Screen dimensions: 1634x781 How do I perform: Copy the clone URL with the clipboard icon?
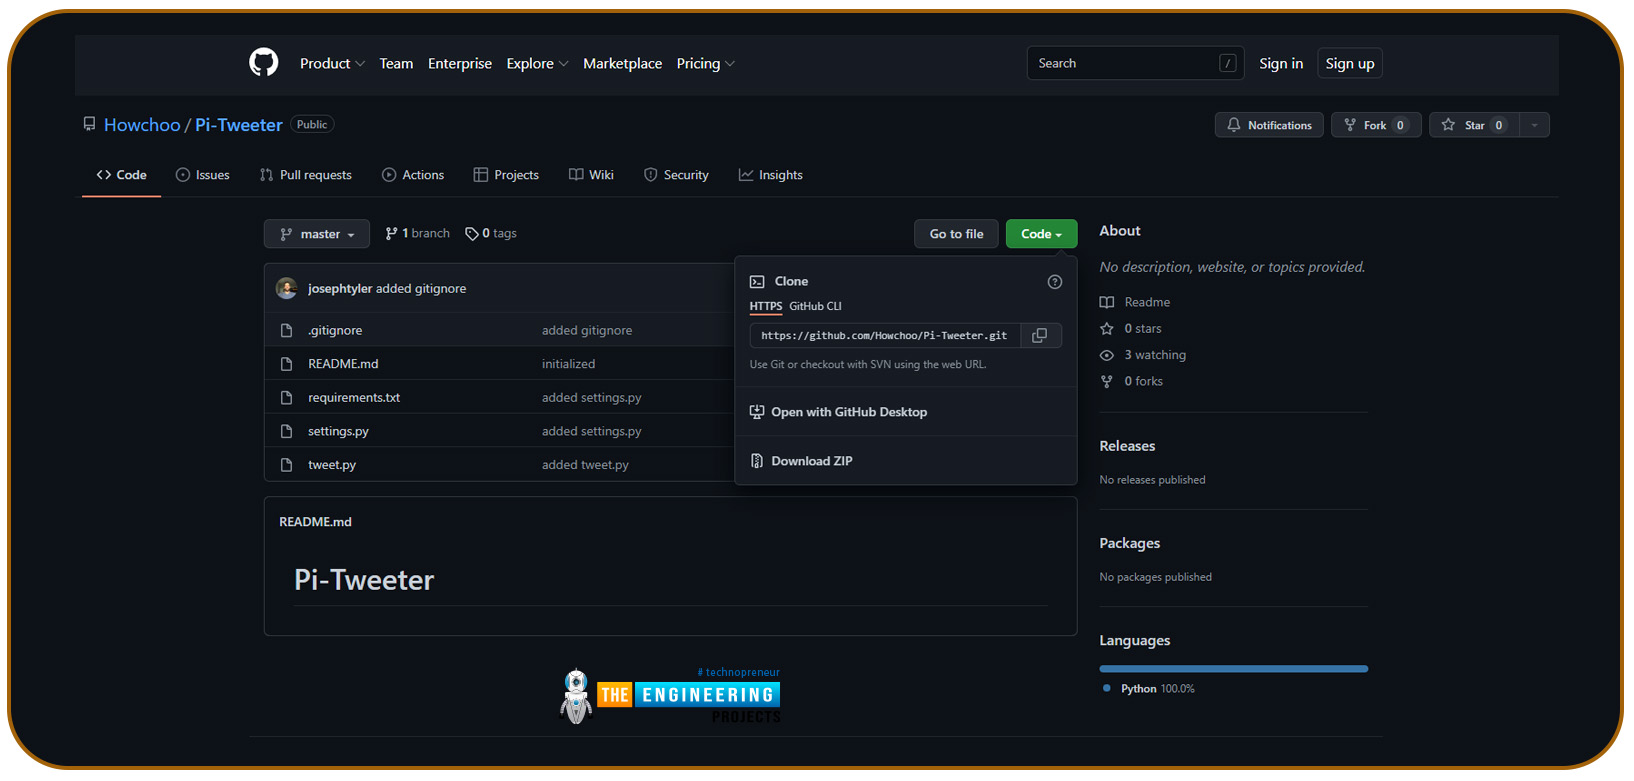(1040, 336)
